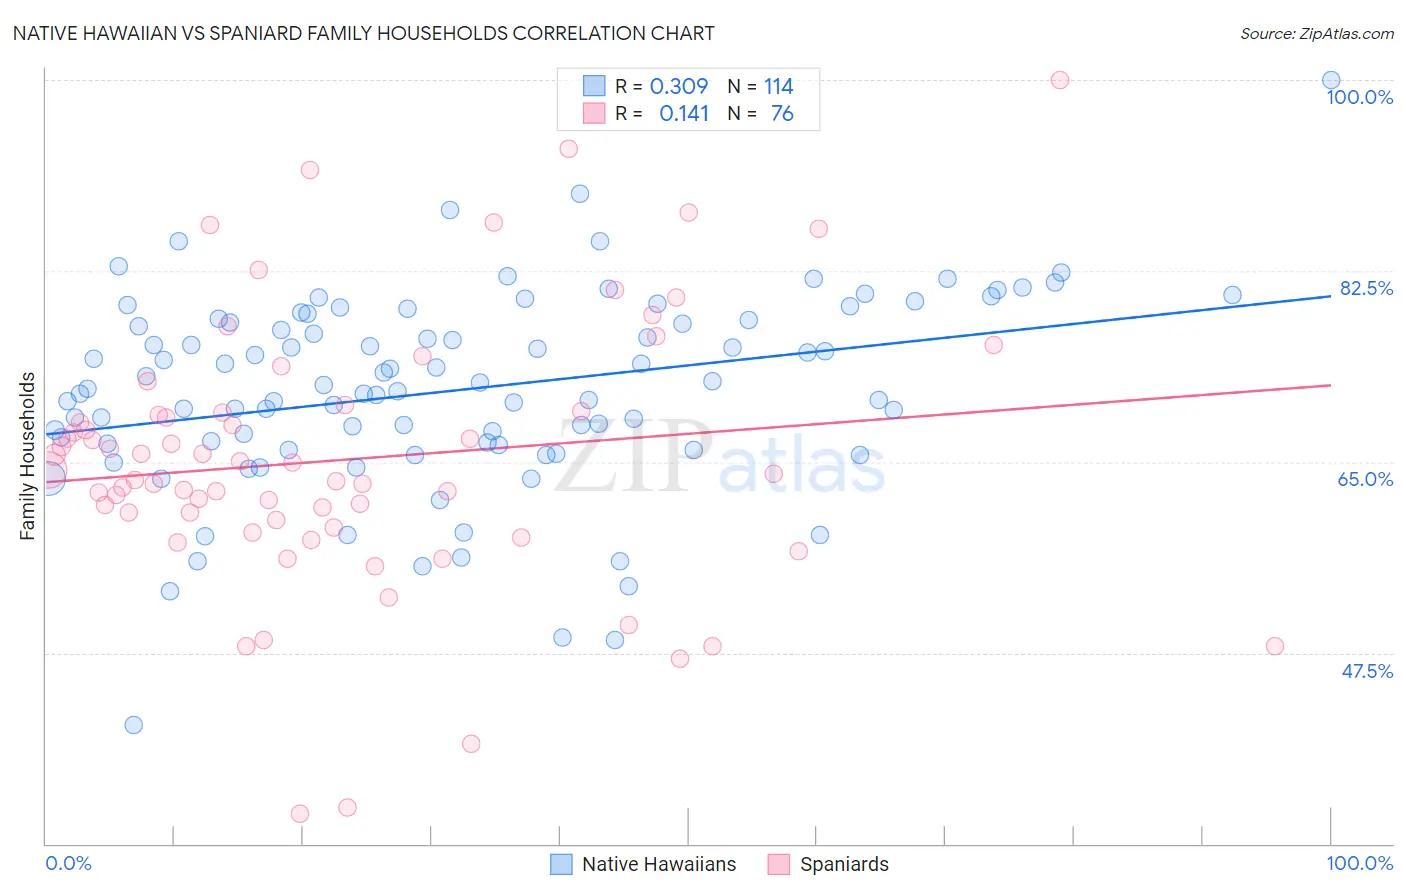Image resolution: width=1406 pixels, height=892 pixels.
Task: Click the blue data point at top right corner
Action: [1331, 80]
